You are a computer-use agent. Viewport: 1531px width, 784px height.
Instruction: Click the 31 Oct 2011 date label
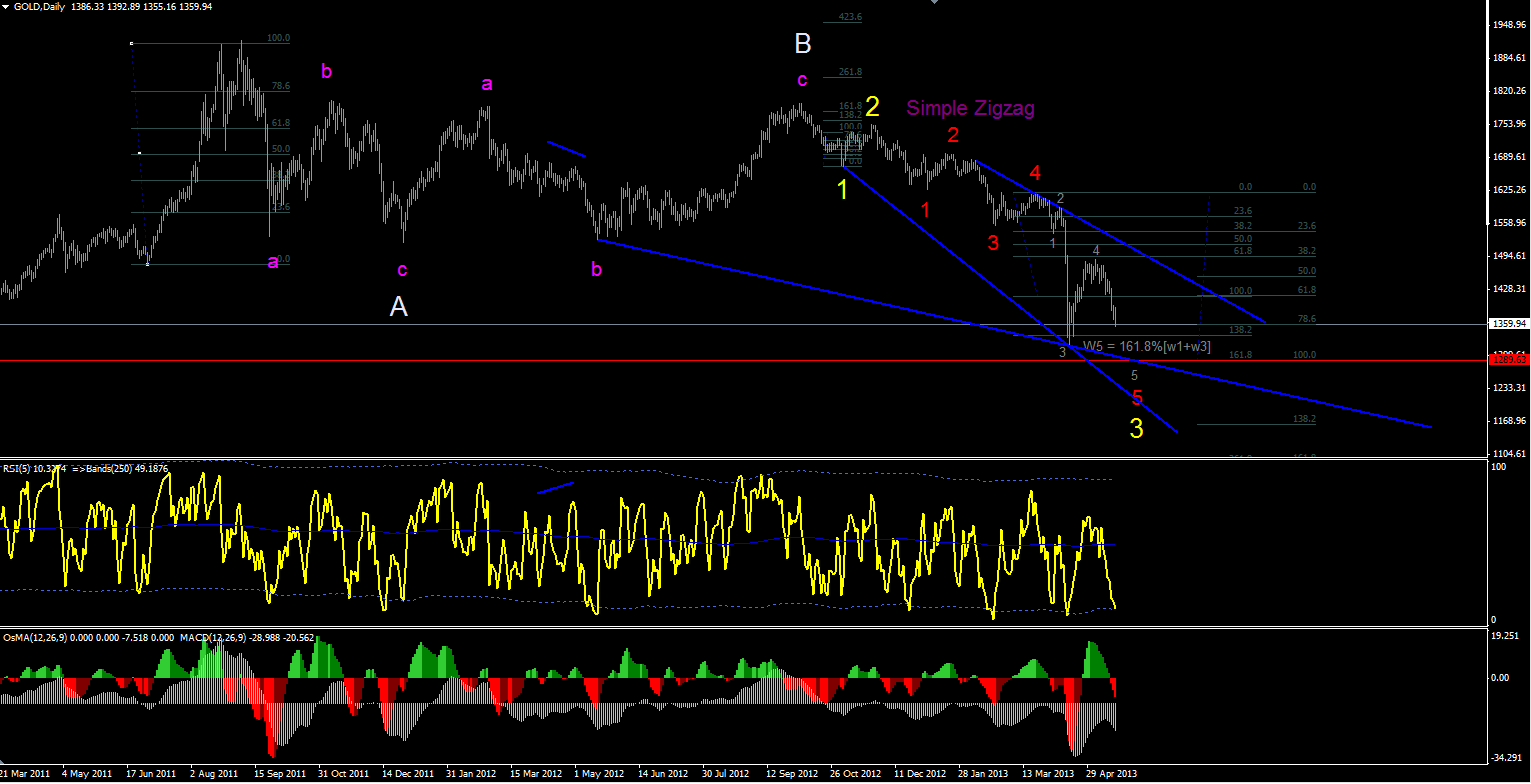click(x=343, y=773)
